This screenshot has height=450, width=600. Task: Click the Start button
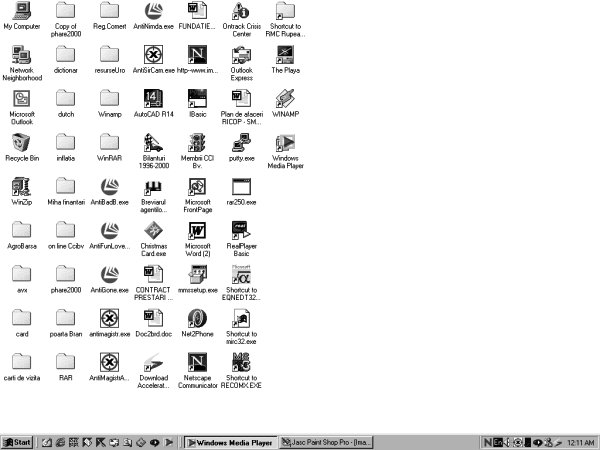[x=17, y=442]
